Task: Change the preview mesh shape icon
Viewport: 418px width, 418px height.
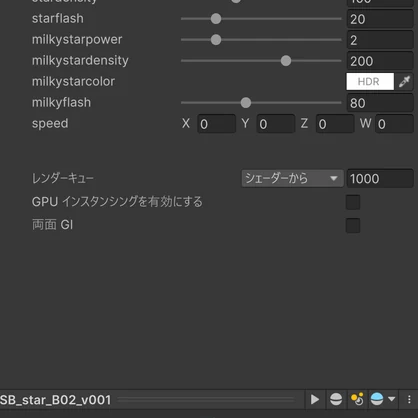Action: [x=336, y=399]
